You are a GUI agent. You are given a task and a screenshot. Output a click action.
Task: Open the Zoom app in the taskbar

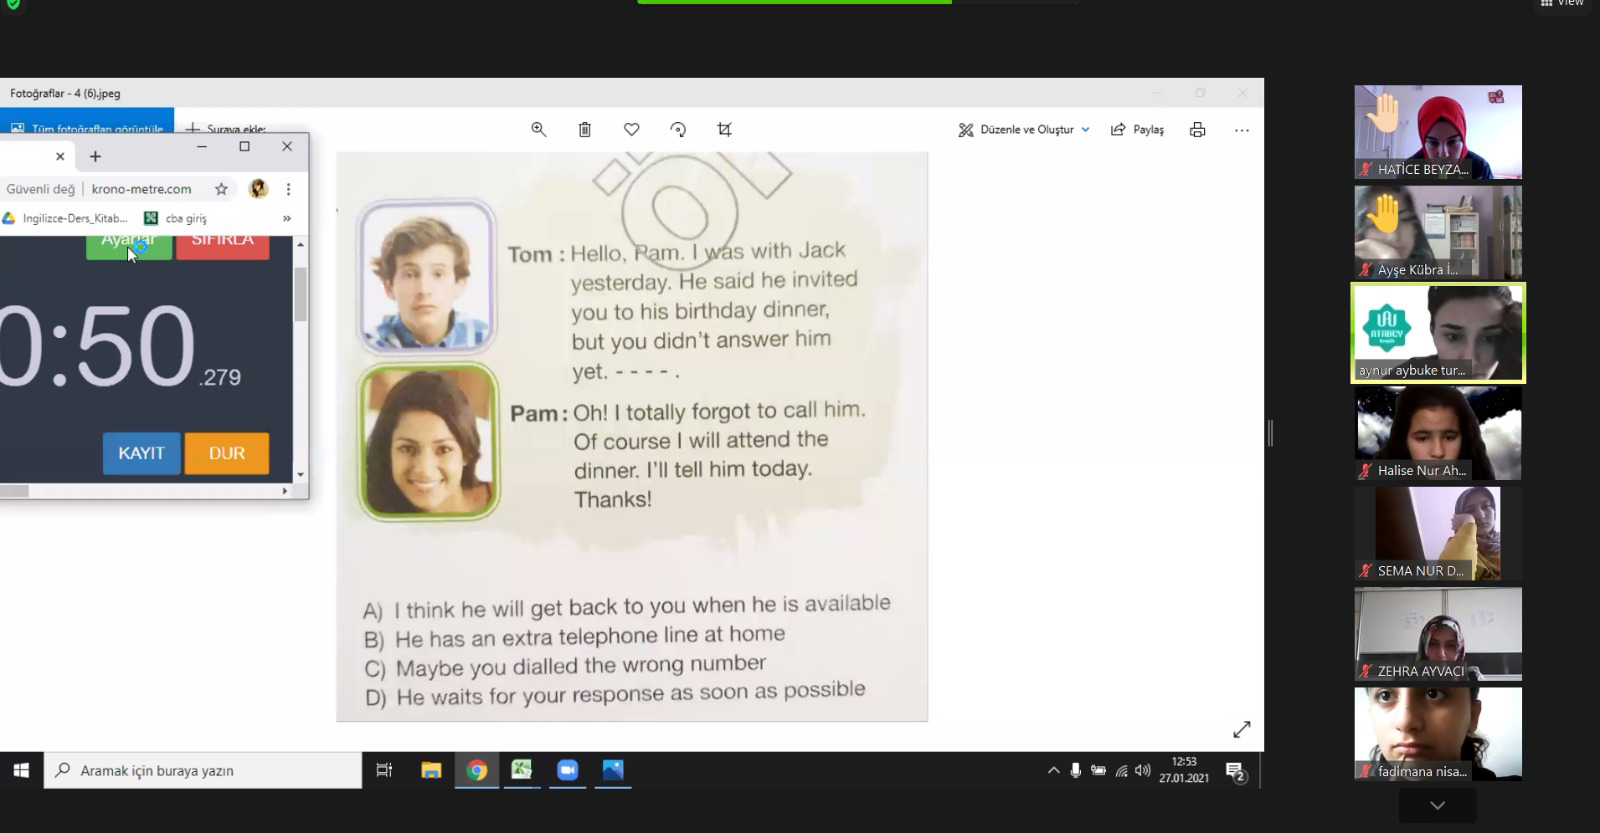pos(567,770)
